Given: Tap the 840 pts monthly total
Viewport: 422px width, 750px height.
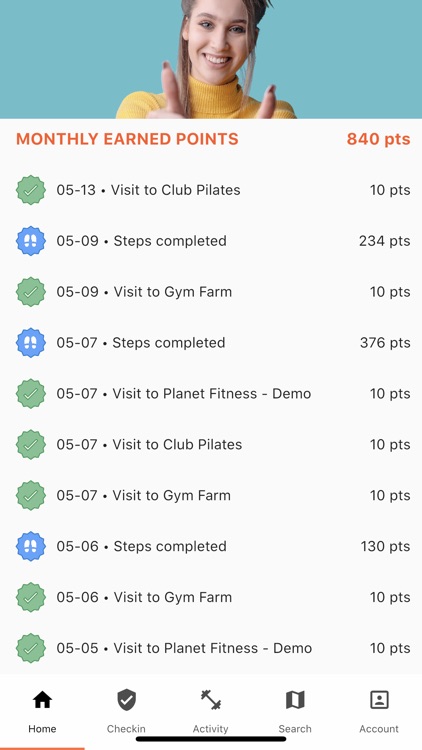Looking at the screenshot, I should [378, 139].
